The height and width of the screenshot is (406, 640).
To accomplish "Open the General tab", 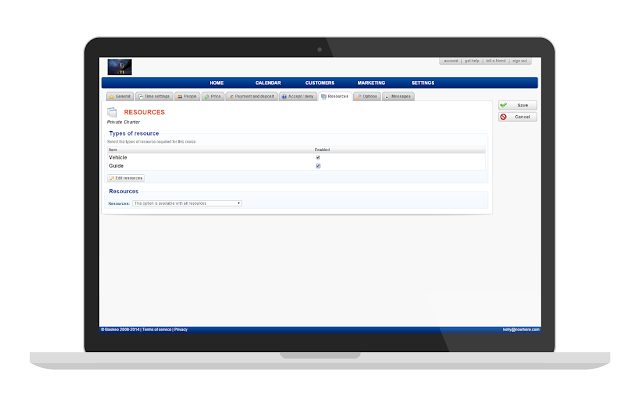I will point(119,96).
